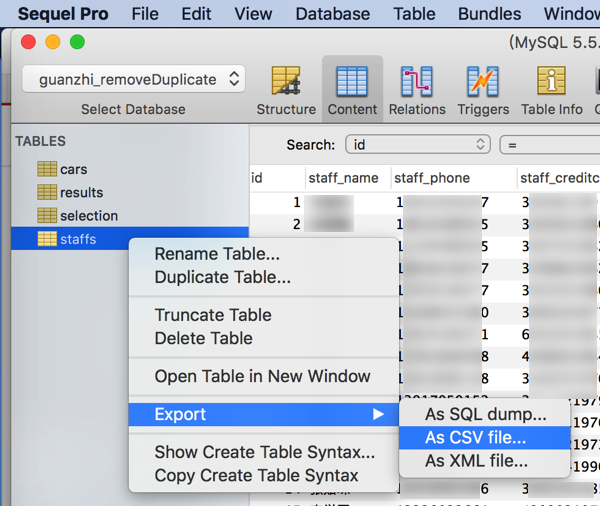The image size is (600, 506).
Task: Choose Delete Table from context menu
Action: [x=263, y=338]
